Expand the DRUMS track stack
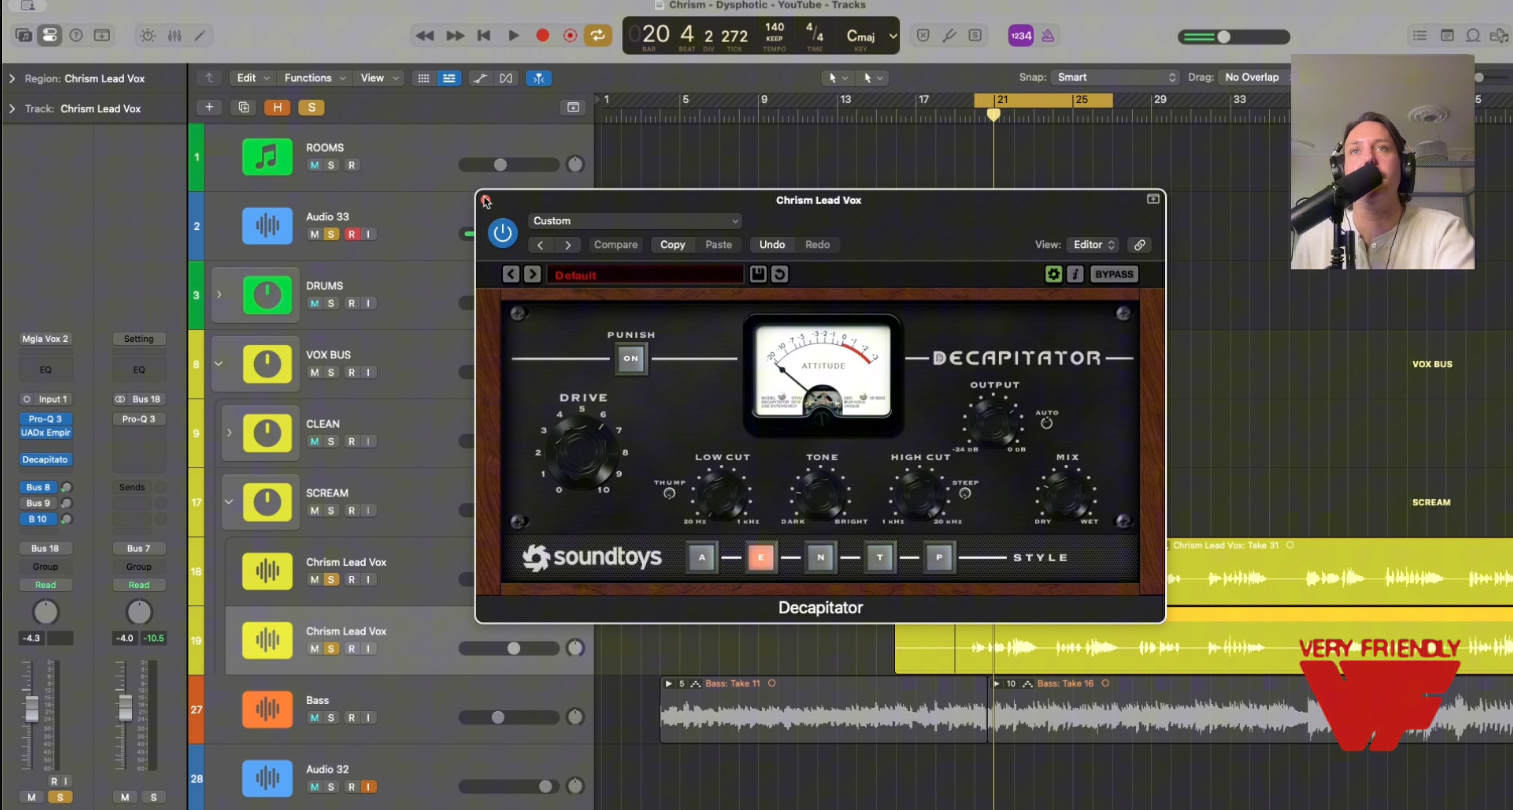1513x810 pixels. click(x=219, y=295)
